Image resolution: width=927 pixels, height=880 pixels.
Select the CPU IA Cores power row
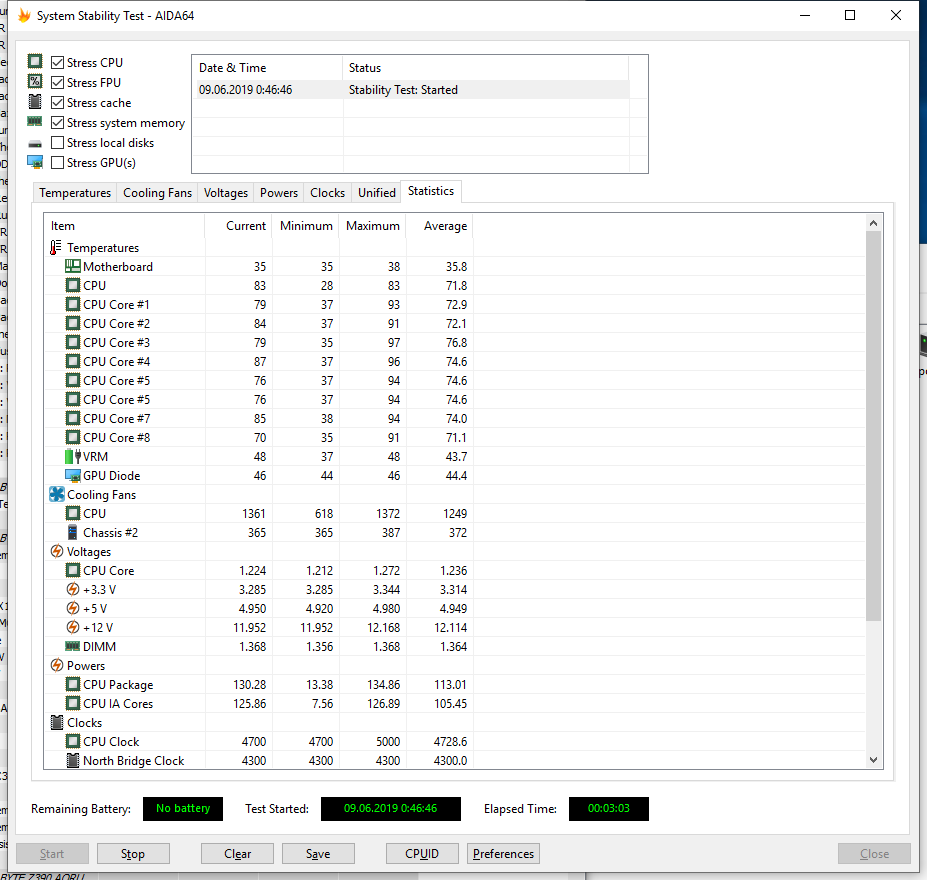(x=259, y=703)
